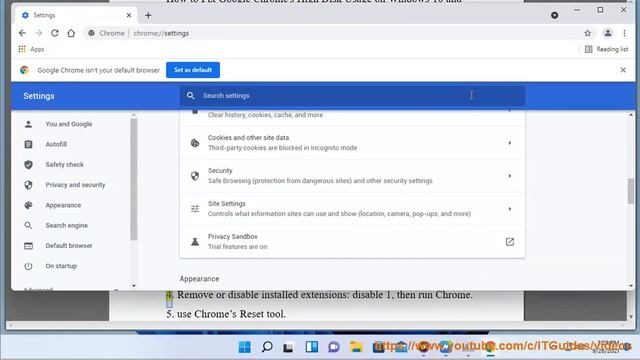Dismiss the default browser notification bar
The image size is (640, 360).
[623, 70]
